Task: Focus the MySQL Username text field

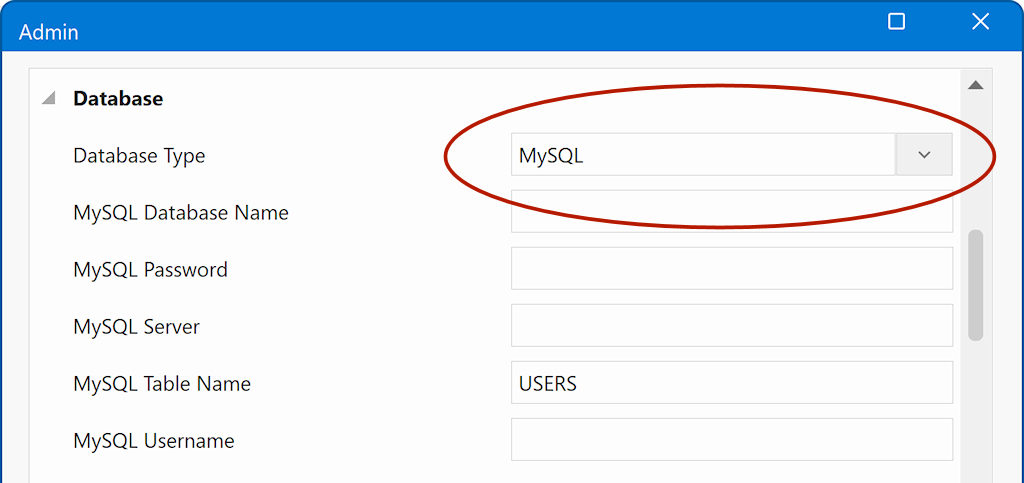Action: [x=731, y=440]
